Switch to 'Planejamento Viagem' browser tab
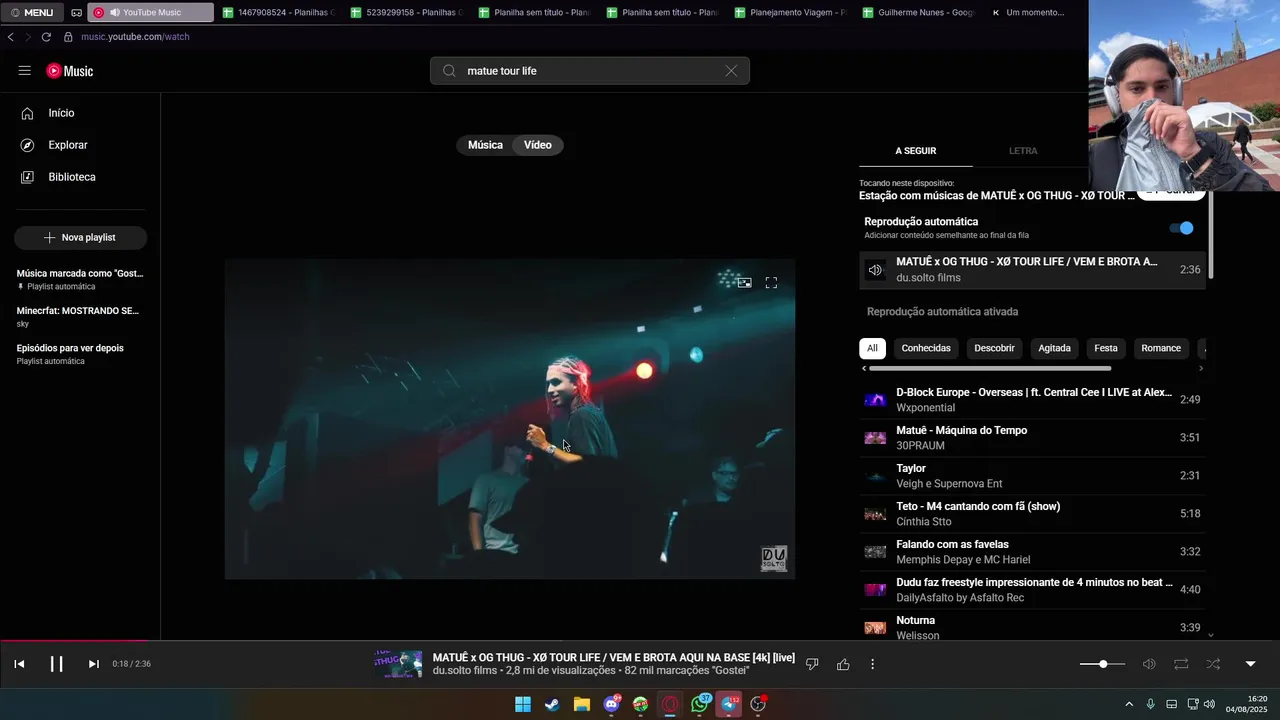This screenshot has height=720, width=1280. point(790,13)
